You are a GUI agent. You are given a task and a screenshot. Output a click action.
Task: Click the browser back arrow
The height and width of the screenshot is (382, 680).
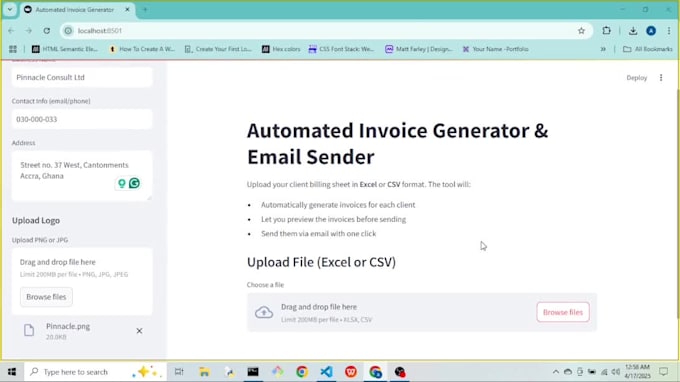(x=11, y=31)
